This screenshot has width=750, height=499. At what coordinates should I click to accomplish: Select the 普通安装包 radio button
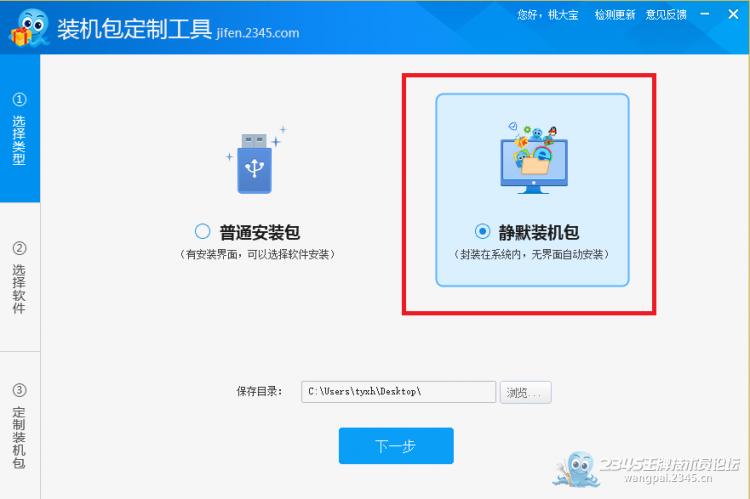(202, 232)
